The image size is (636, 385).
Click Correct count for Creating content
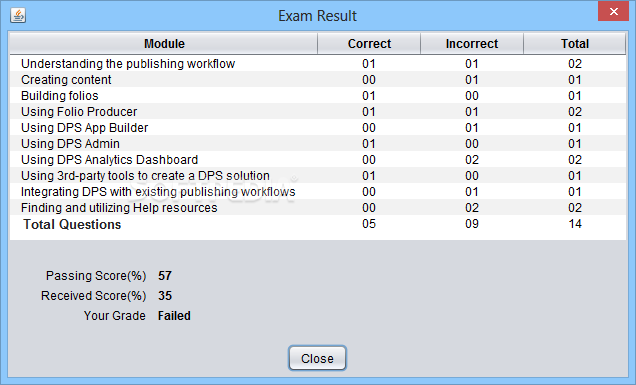(369, 80)
